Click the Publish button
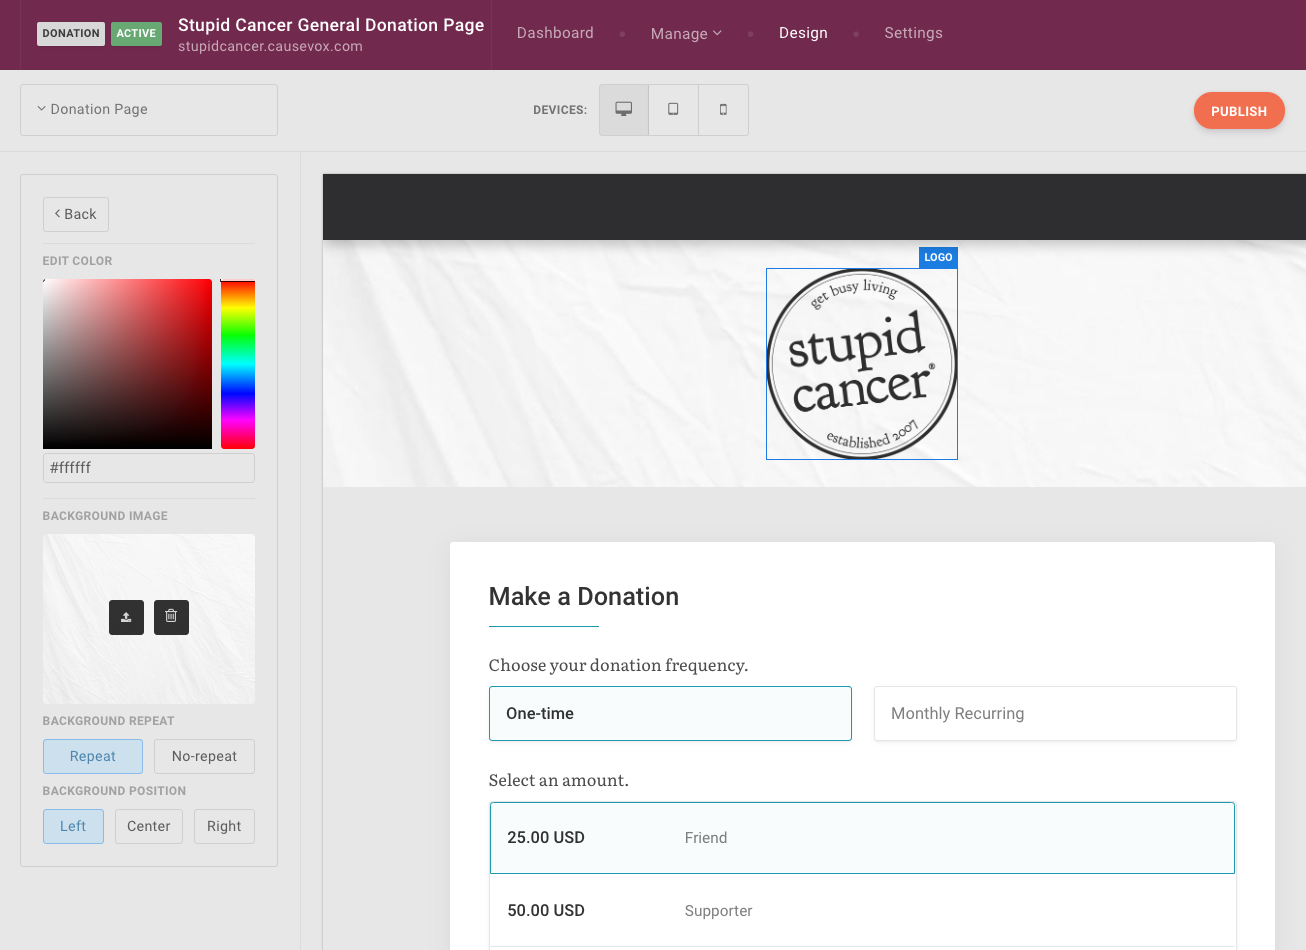The width and height of the screenshot is (1306, 950). point(1239,111)
